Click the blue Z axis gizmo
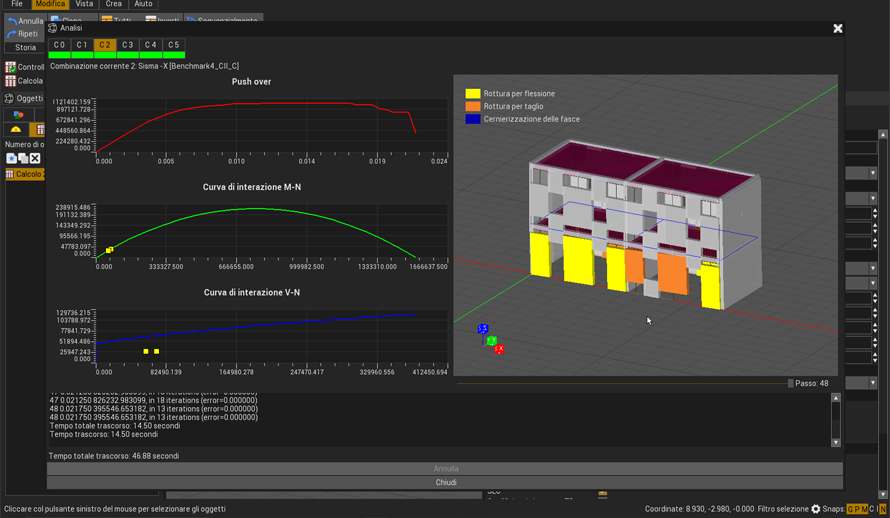 482,329
